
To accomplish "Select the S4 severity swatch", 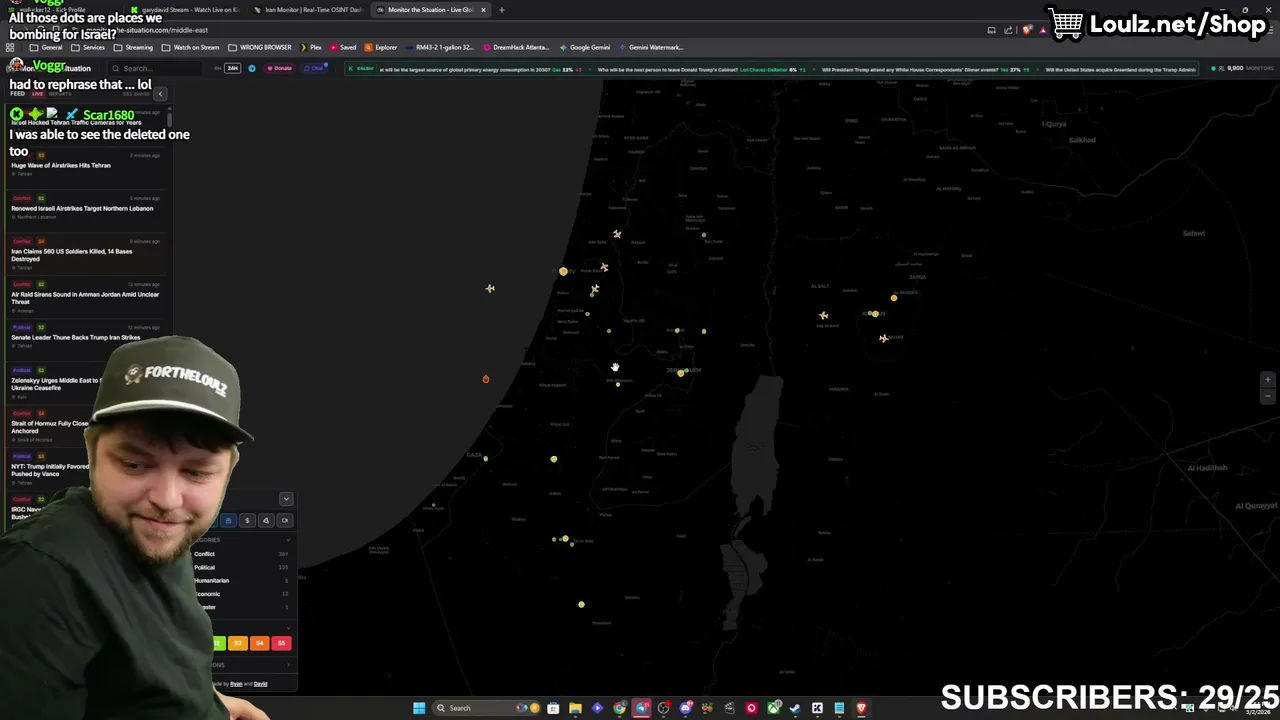I will coord(260,643).
